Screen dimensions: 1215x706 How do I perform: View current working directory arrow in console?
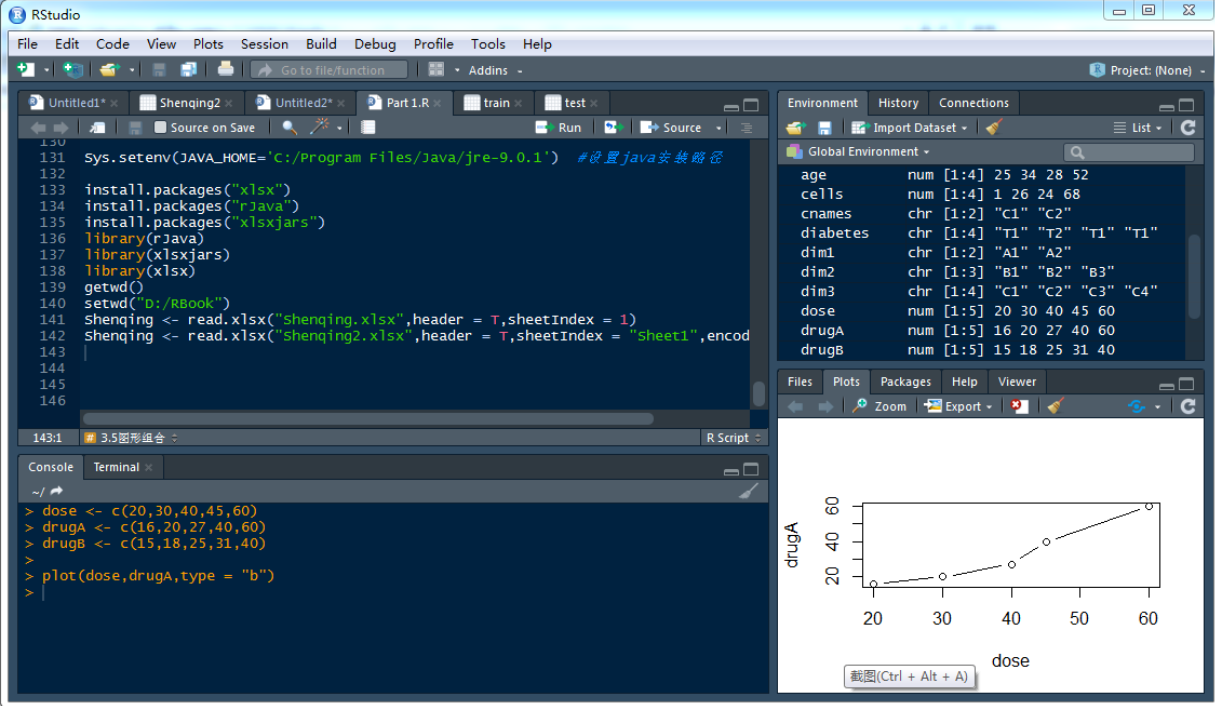pyautogui.click(x=57, y=491)
